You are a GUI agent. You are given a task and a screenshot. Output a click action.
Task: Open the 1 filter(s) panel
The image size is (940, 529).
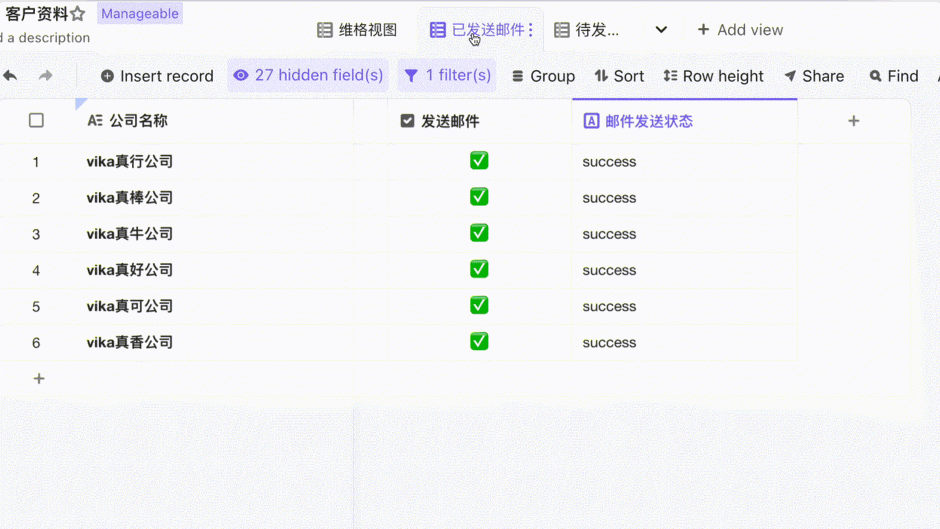click(x=447, y=76)
